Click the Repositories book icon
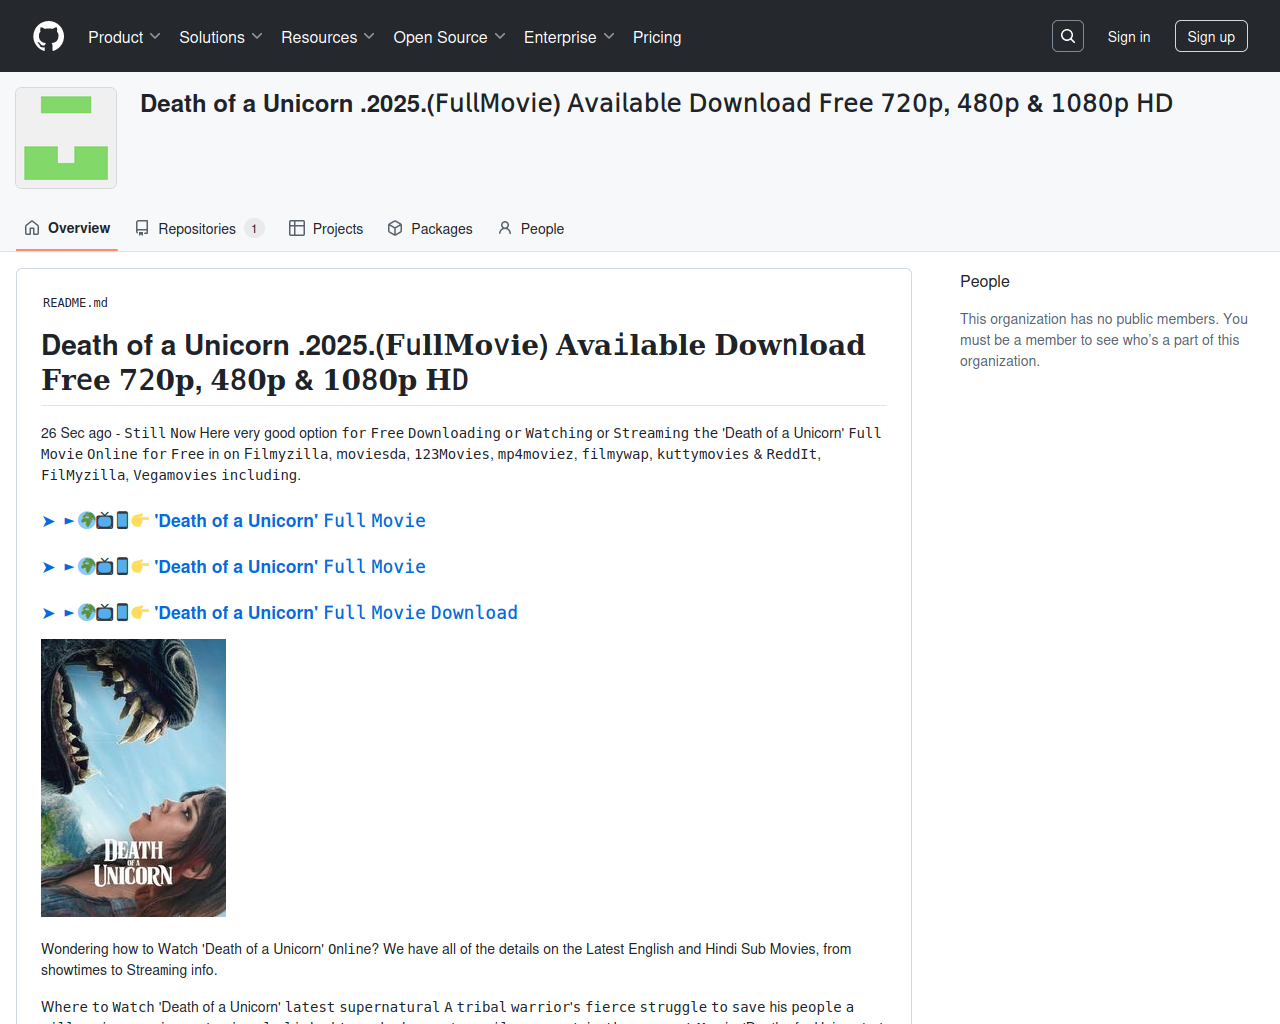The height and width of the screenshot is (1024, 1280). [x=142, y=229]
